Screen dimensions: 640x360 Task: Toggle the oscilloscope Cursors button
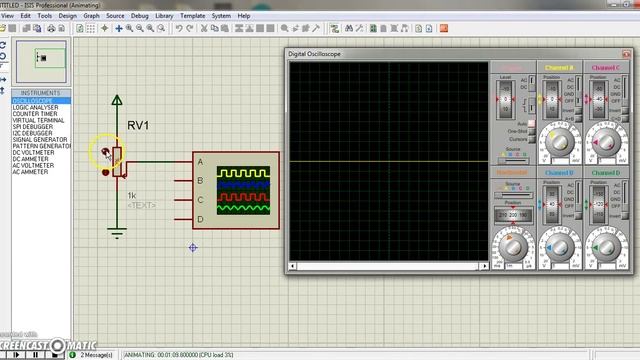coord(531,139)
